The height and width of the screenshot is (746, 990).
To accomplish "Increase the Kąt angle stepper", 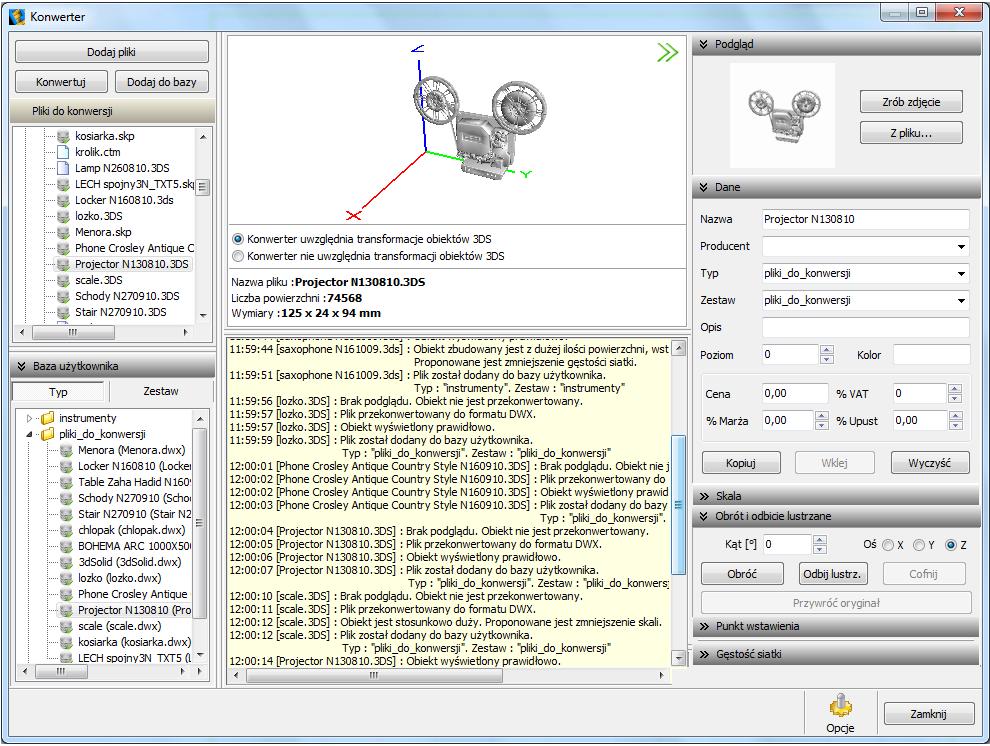I will click(x=819, y=540).
